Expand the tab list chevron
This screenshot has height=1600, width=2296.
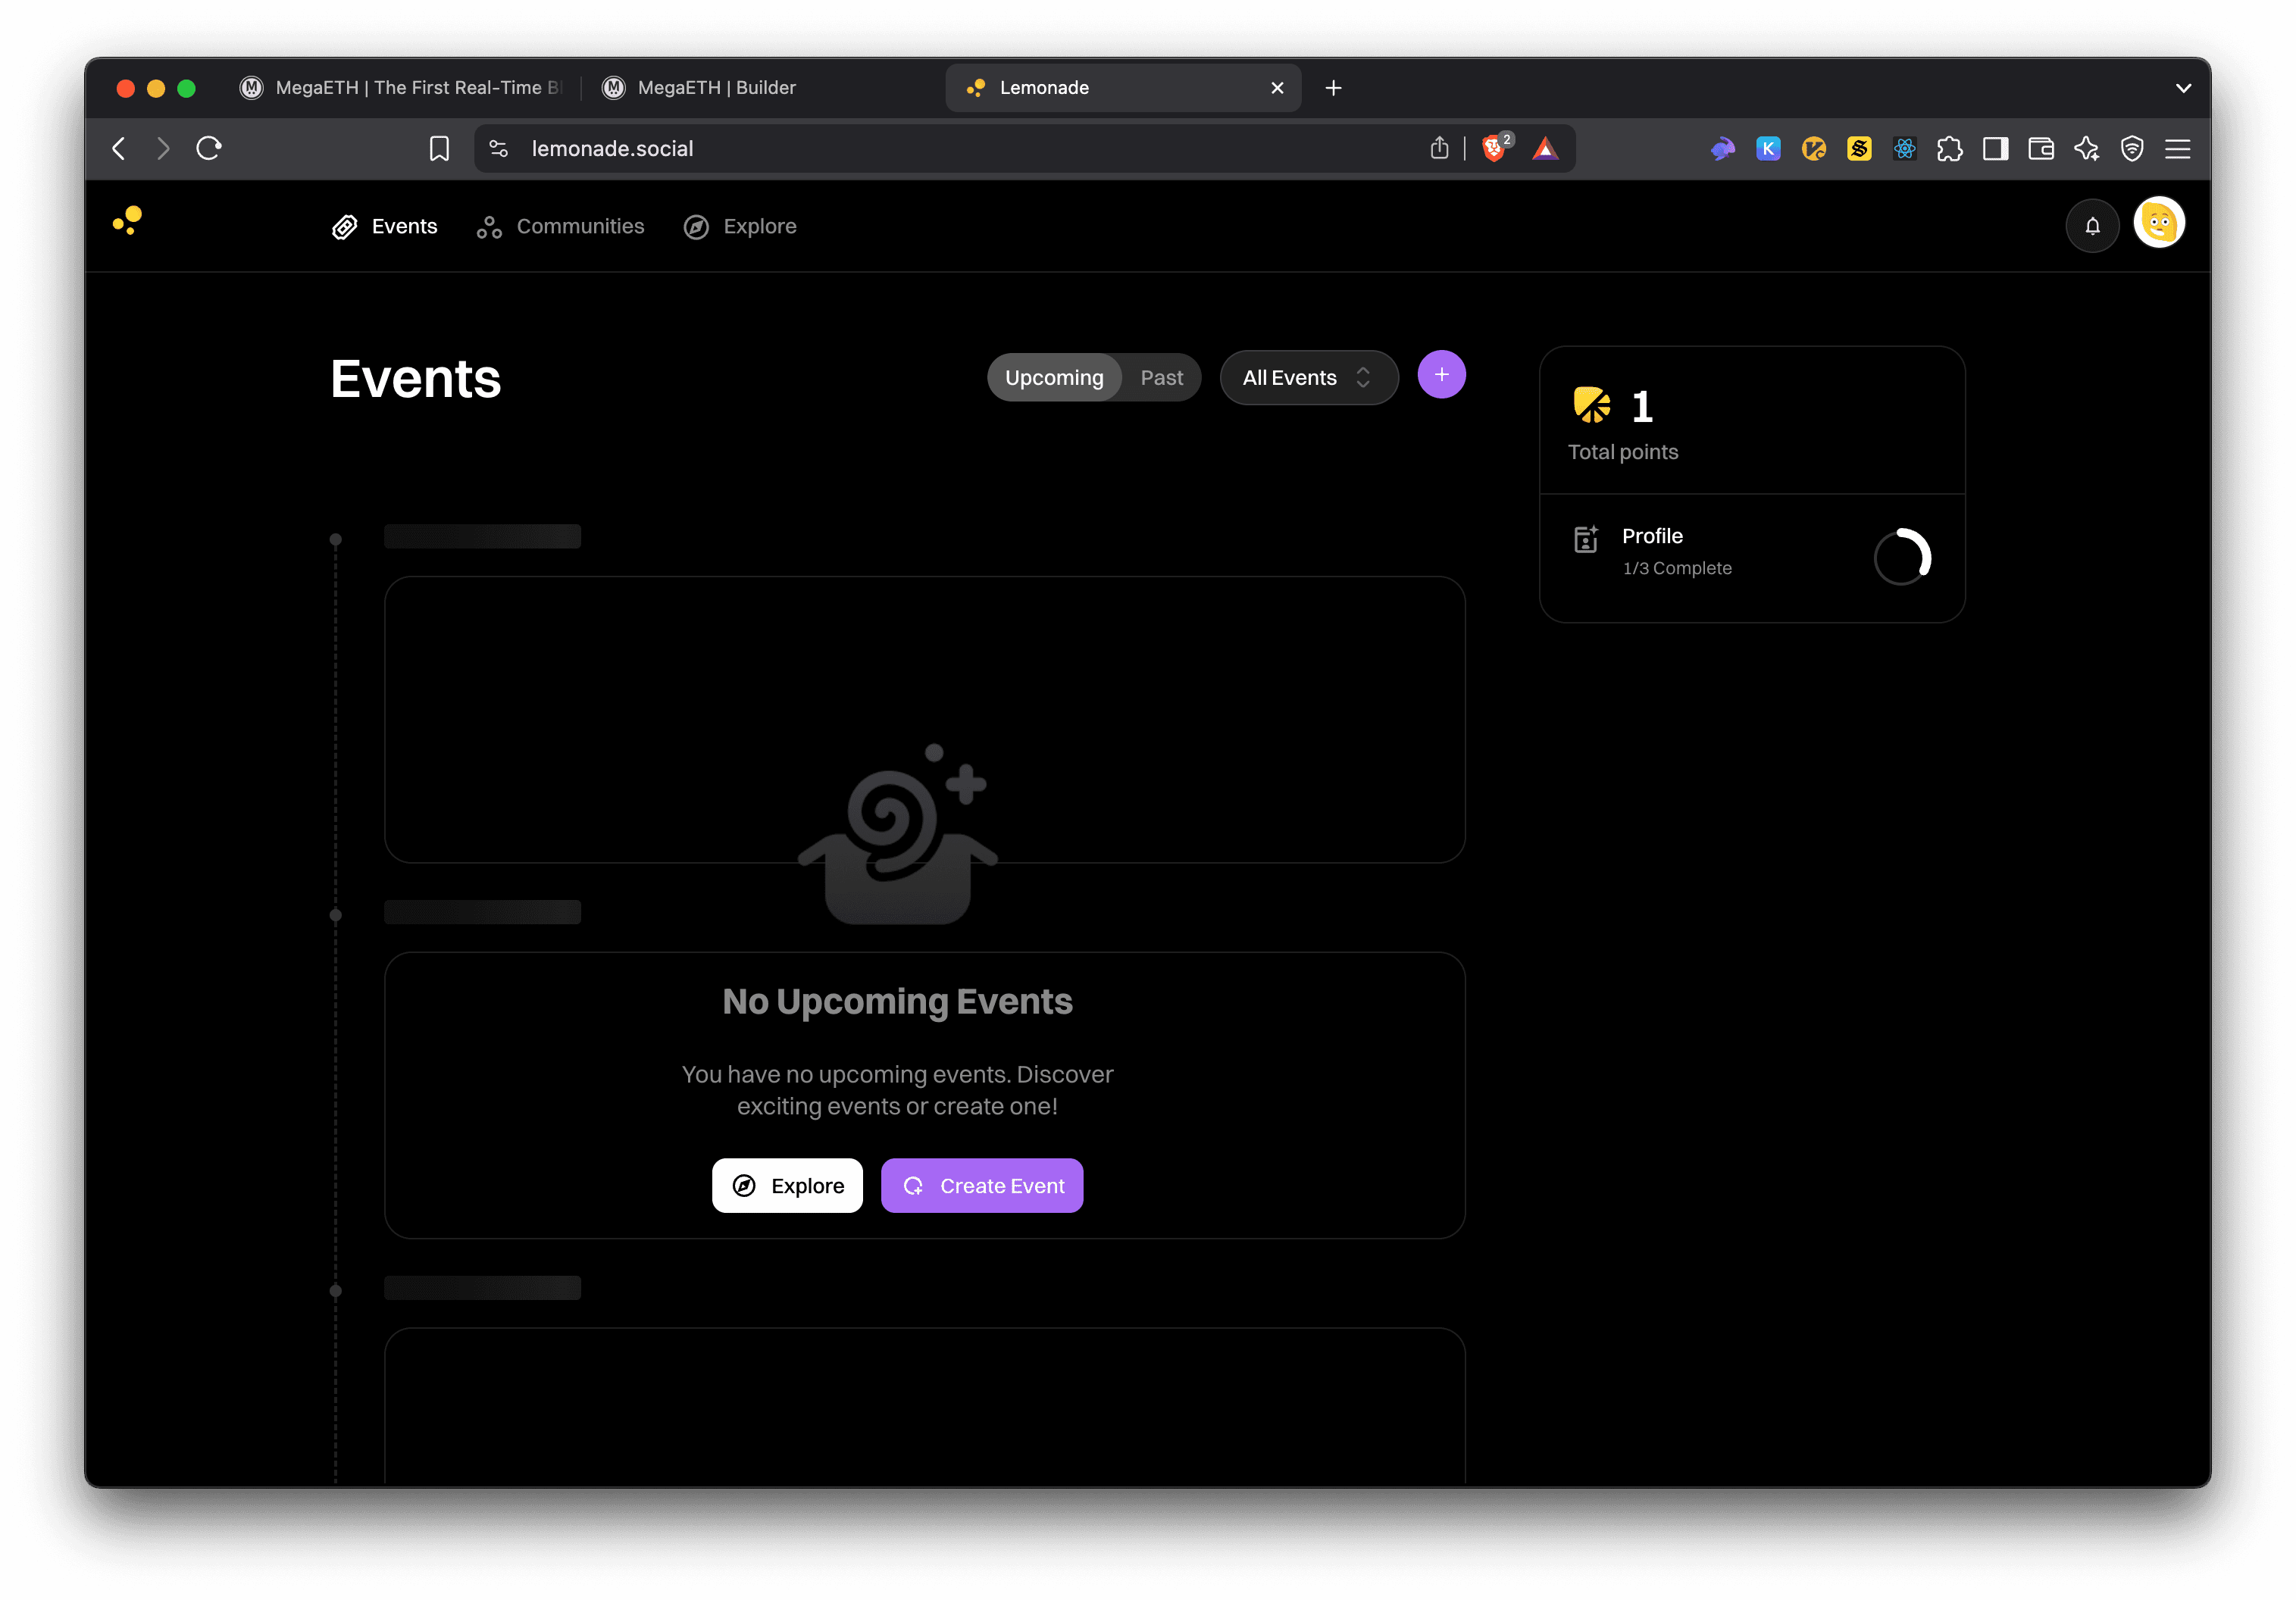[x=2183, y=88]
